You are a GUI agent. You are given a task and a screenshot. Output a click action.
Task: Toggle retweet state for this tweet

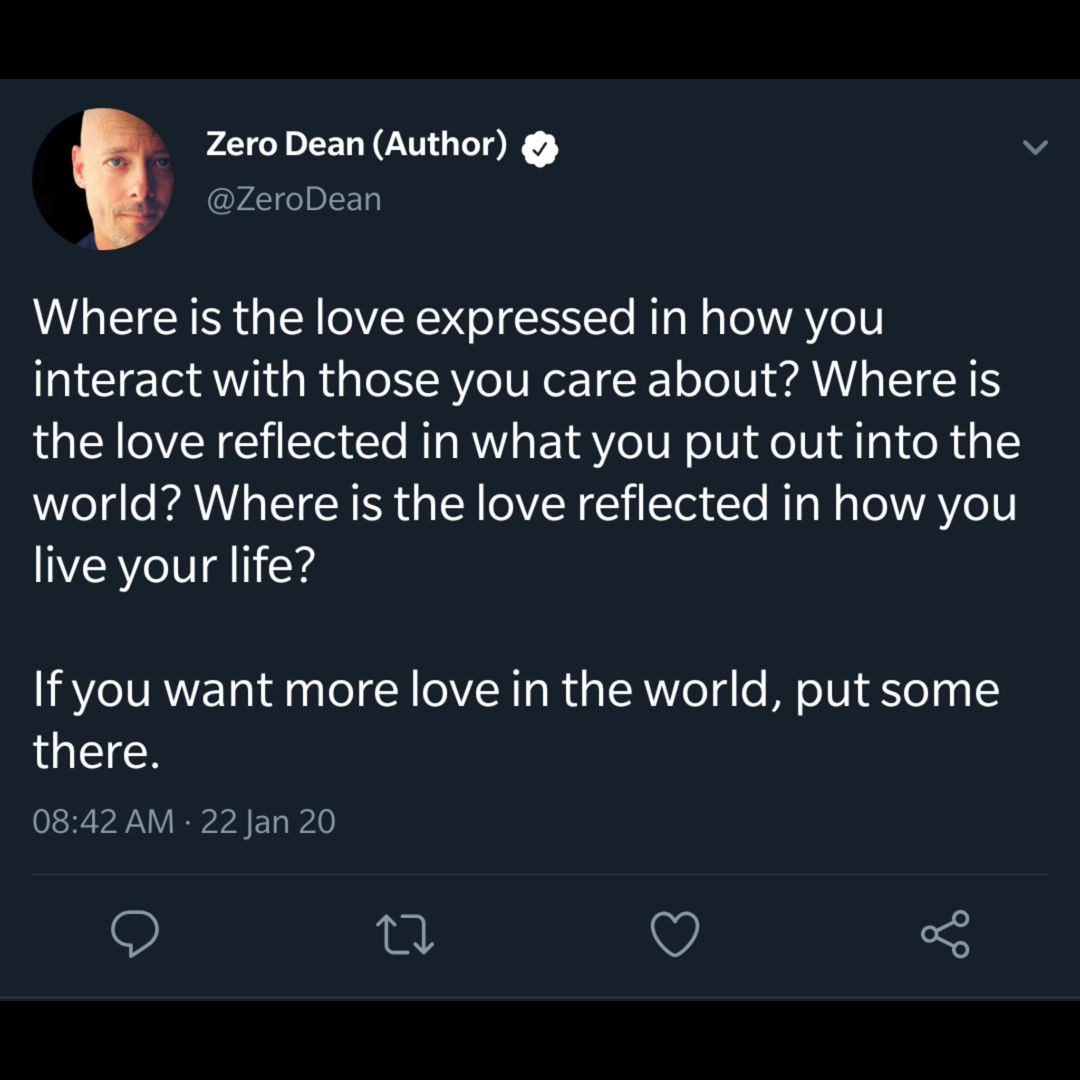[404, 934]
